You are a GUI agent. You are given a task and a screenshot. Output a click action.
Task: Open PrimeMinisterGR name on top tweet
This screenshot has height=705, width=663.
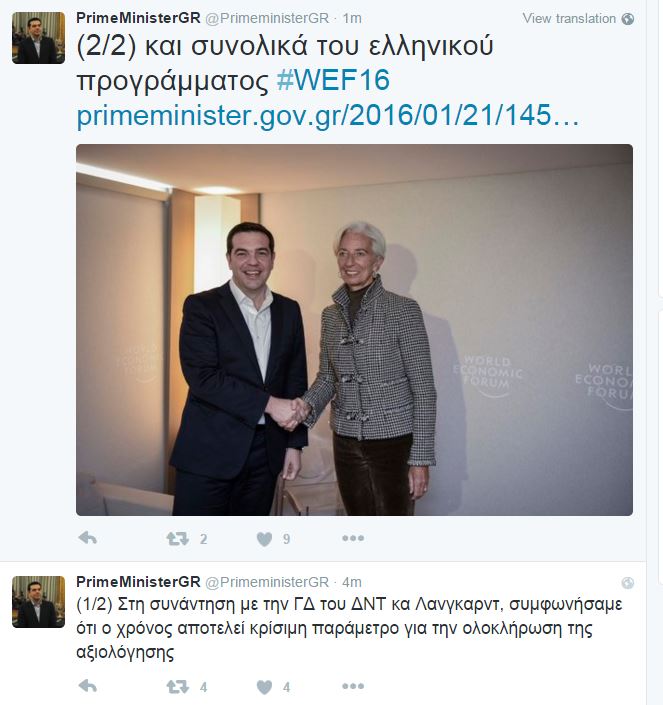pyautogui.click(x=138, y=18)
